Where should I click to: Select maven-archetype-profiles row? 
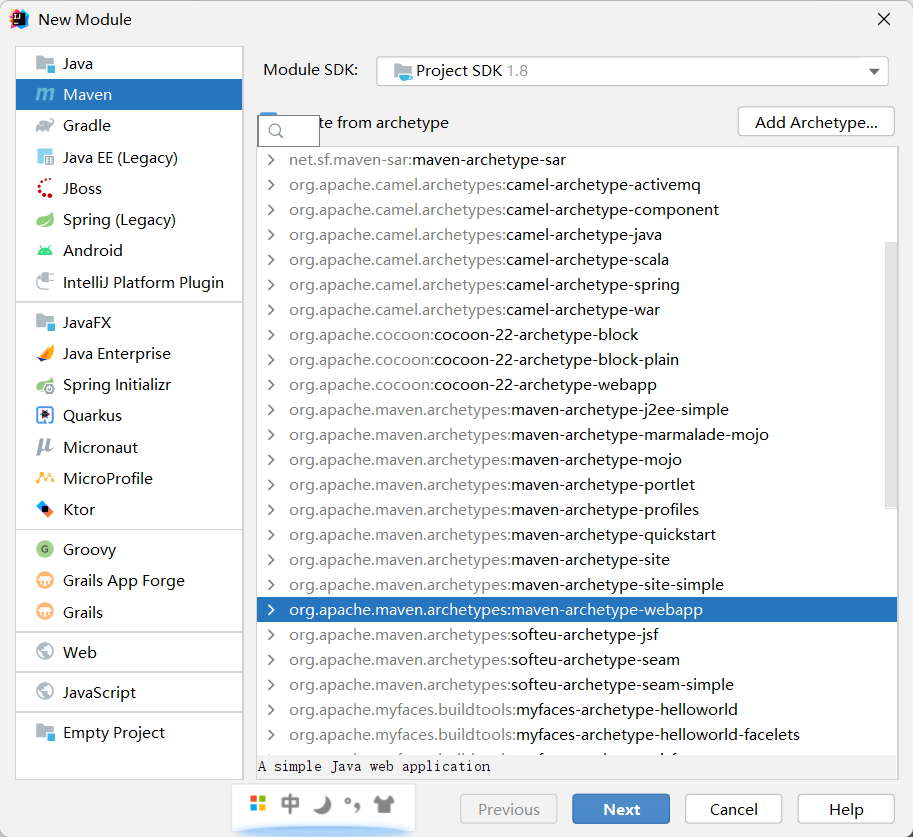click(576, 510)
